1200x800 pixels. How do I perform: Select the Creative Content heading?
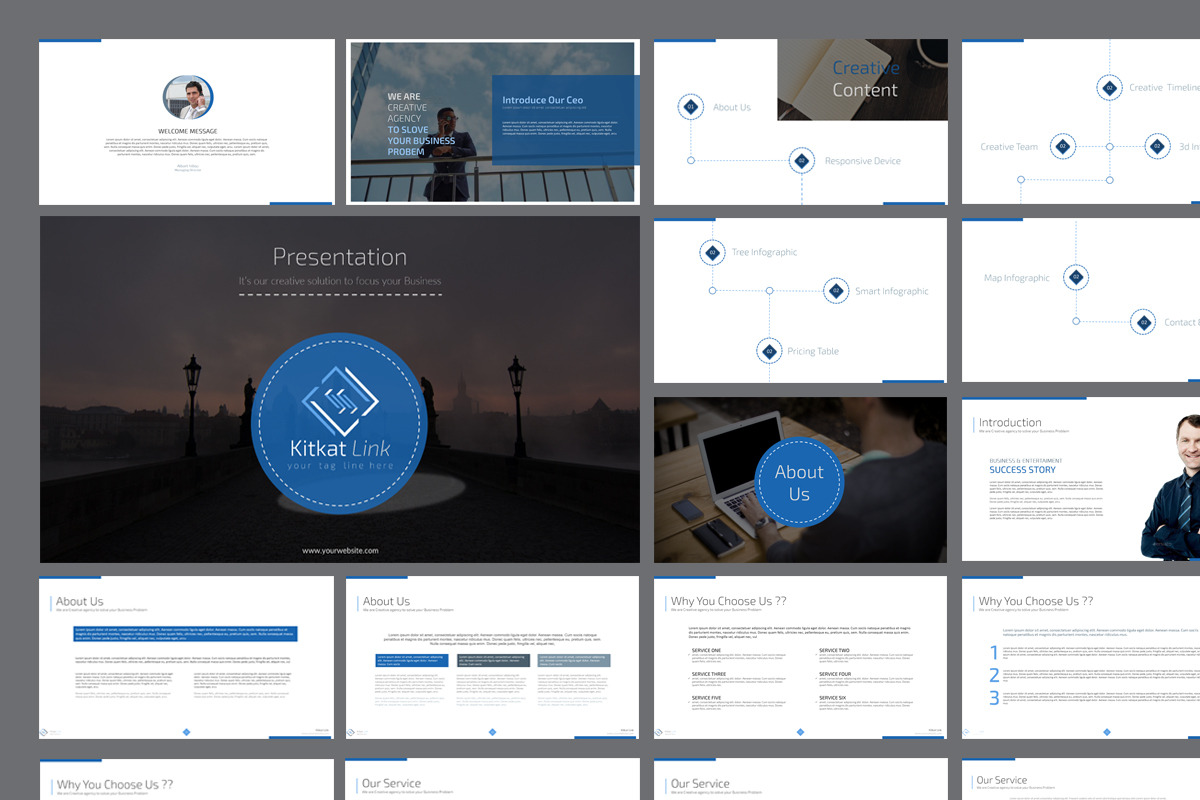click(x=865, y=79)
